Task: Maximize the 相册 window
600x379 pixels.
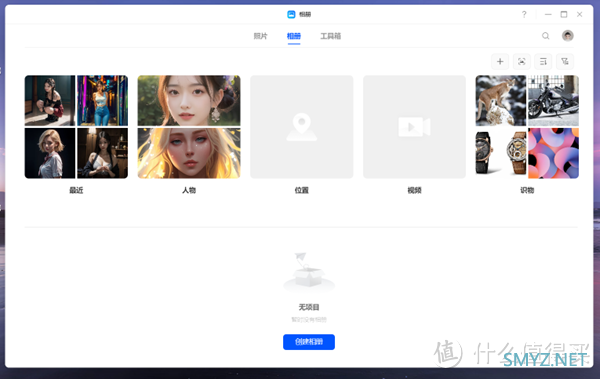Action: (x=564, y=15)
